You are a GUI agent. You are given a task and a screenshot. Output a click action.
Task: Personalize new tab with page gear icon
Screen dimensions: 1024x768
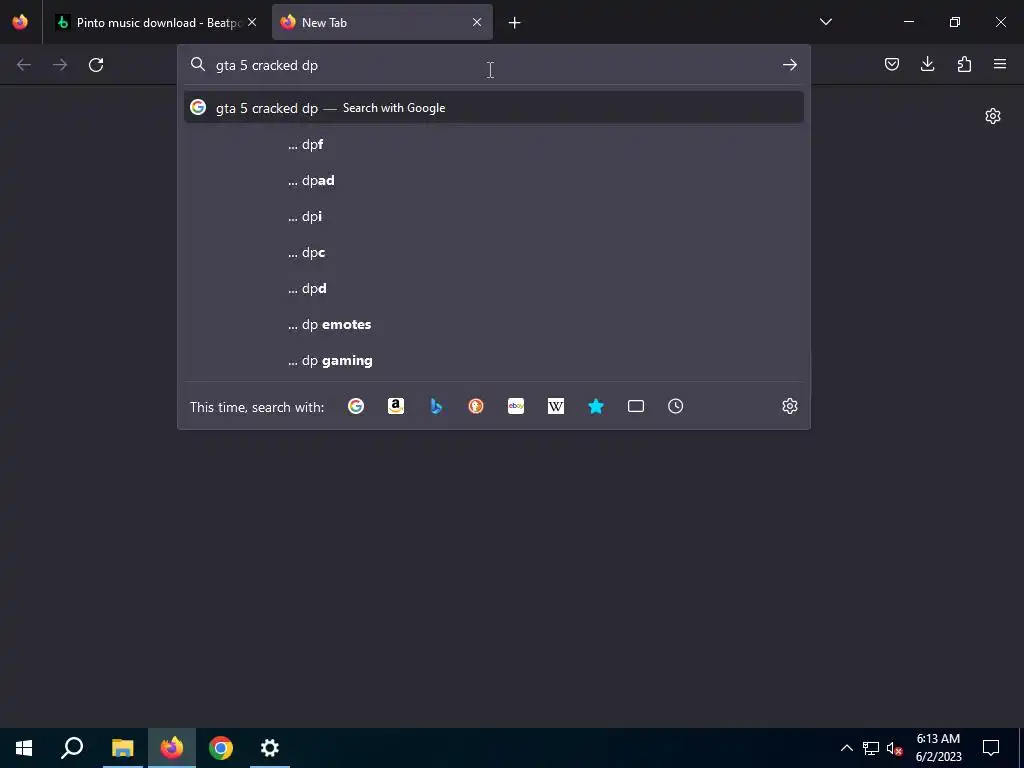[993, 116]
